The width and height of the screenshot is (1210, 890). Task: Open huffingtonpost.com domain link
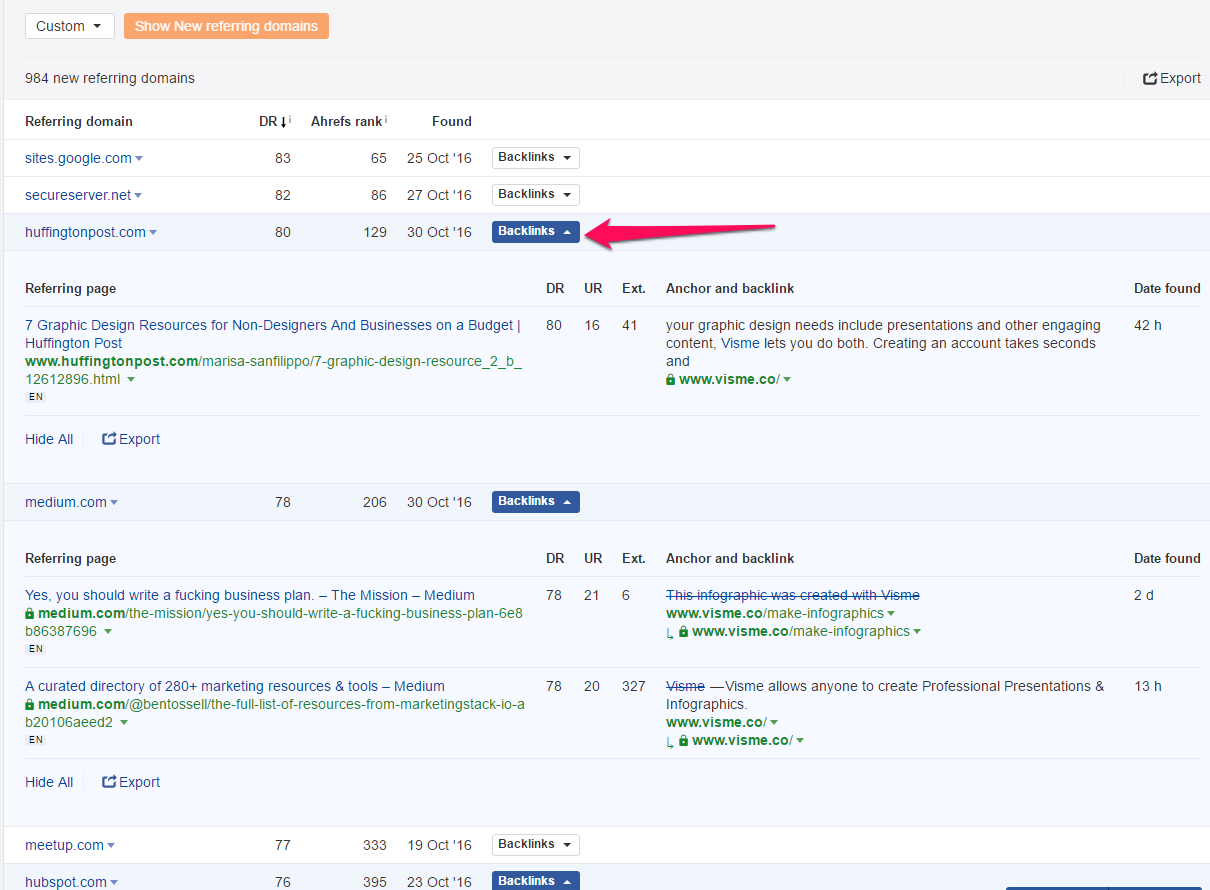pos(85,232)
